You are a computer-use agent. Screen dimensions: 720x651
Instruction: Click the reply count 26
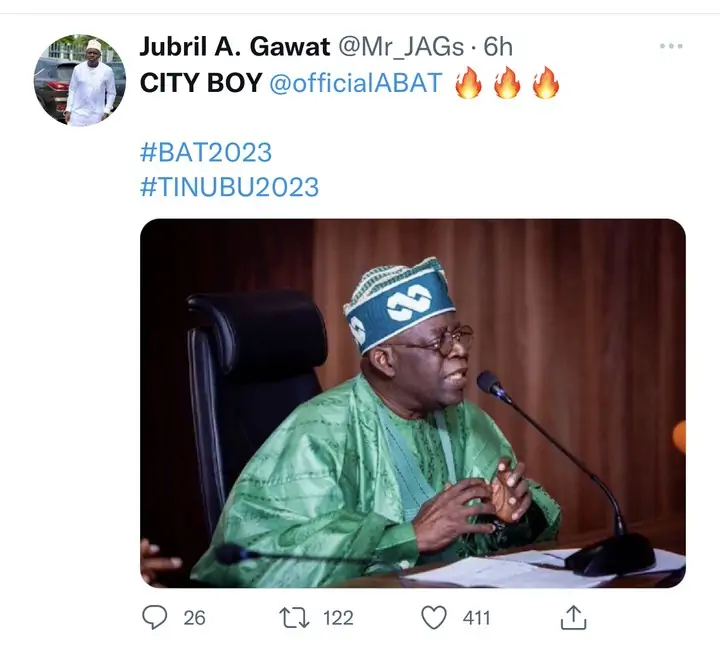click(x=194, y=618)
